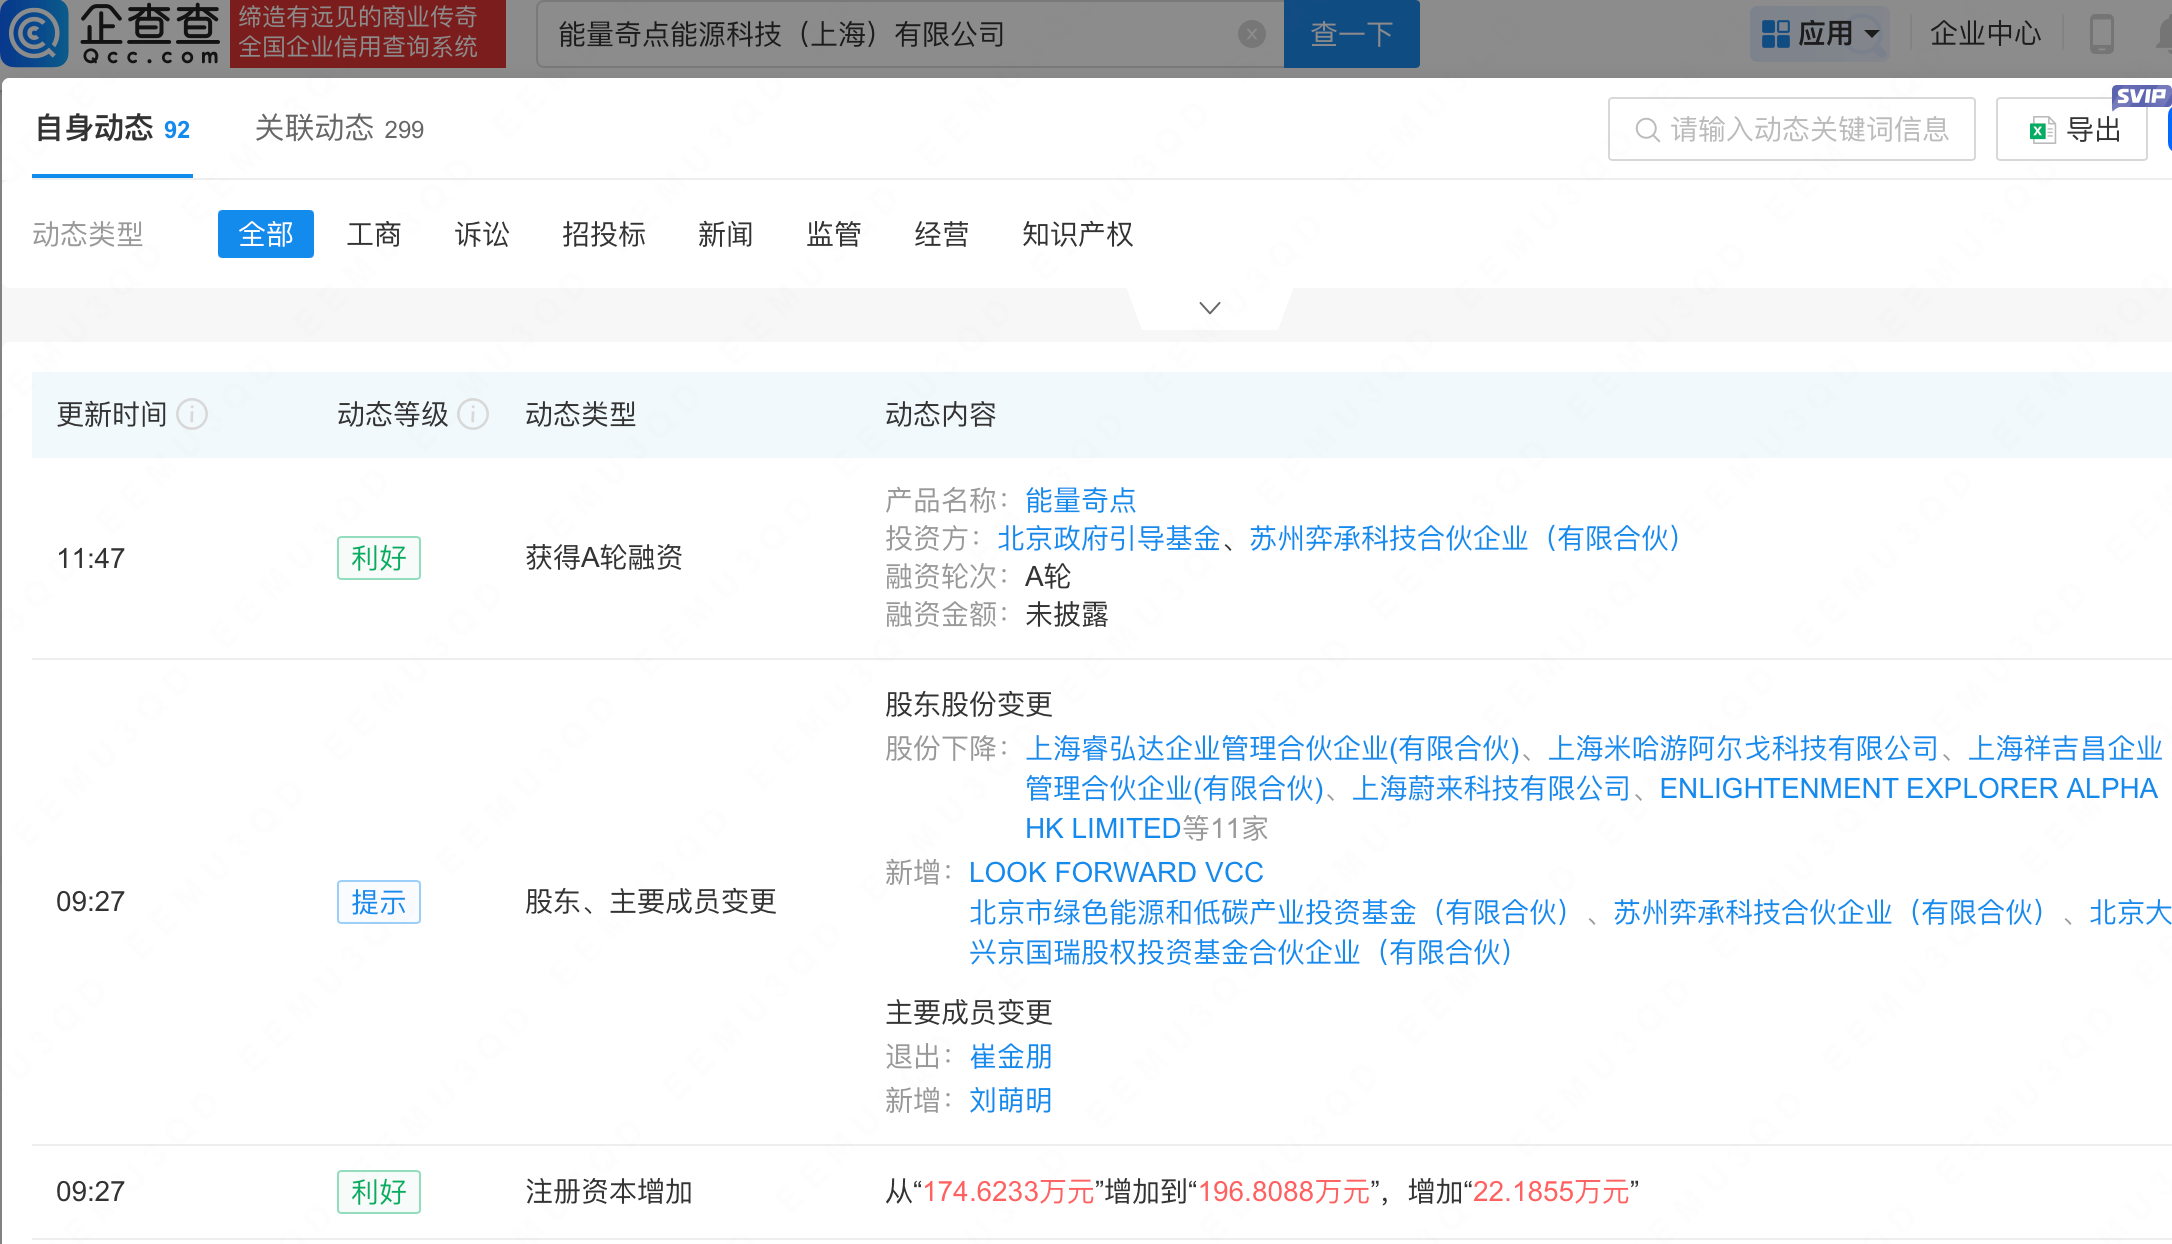Open 企业中心 menu
The width and height of the screenshot is (2172, 1244).
pyautogui.click(x=1984, y=34)
